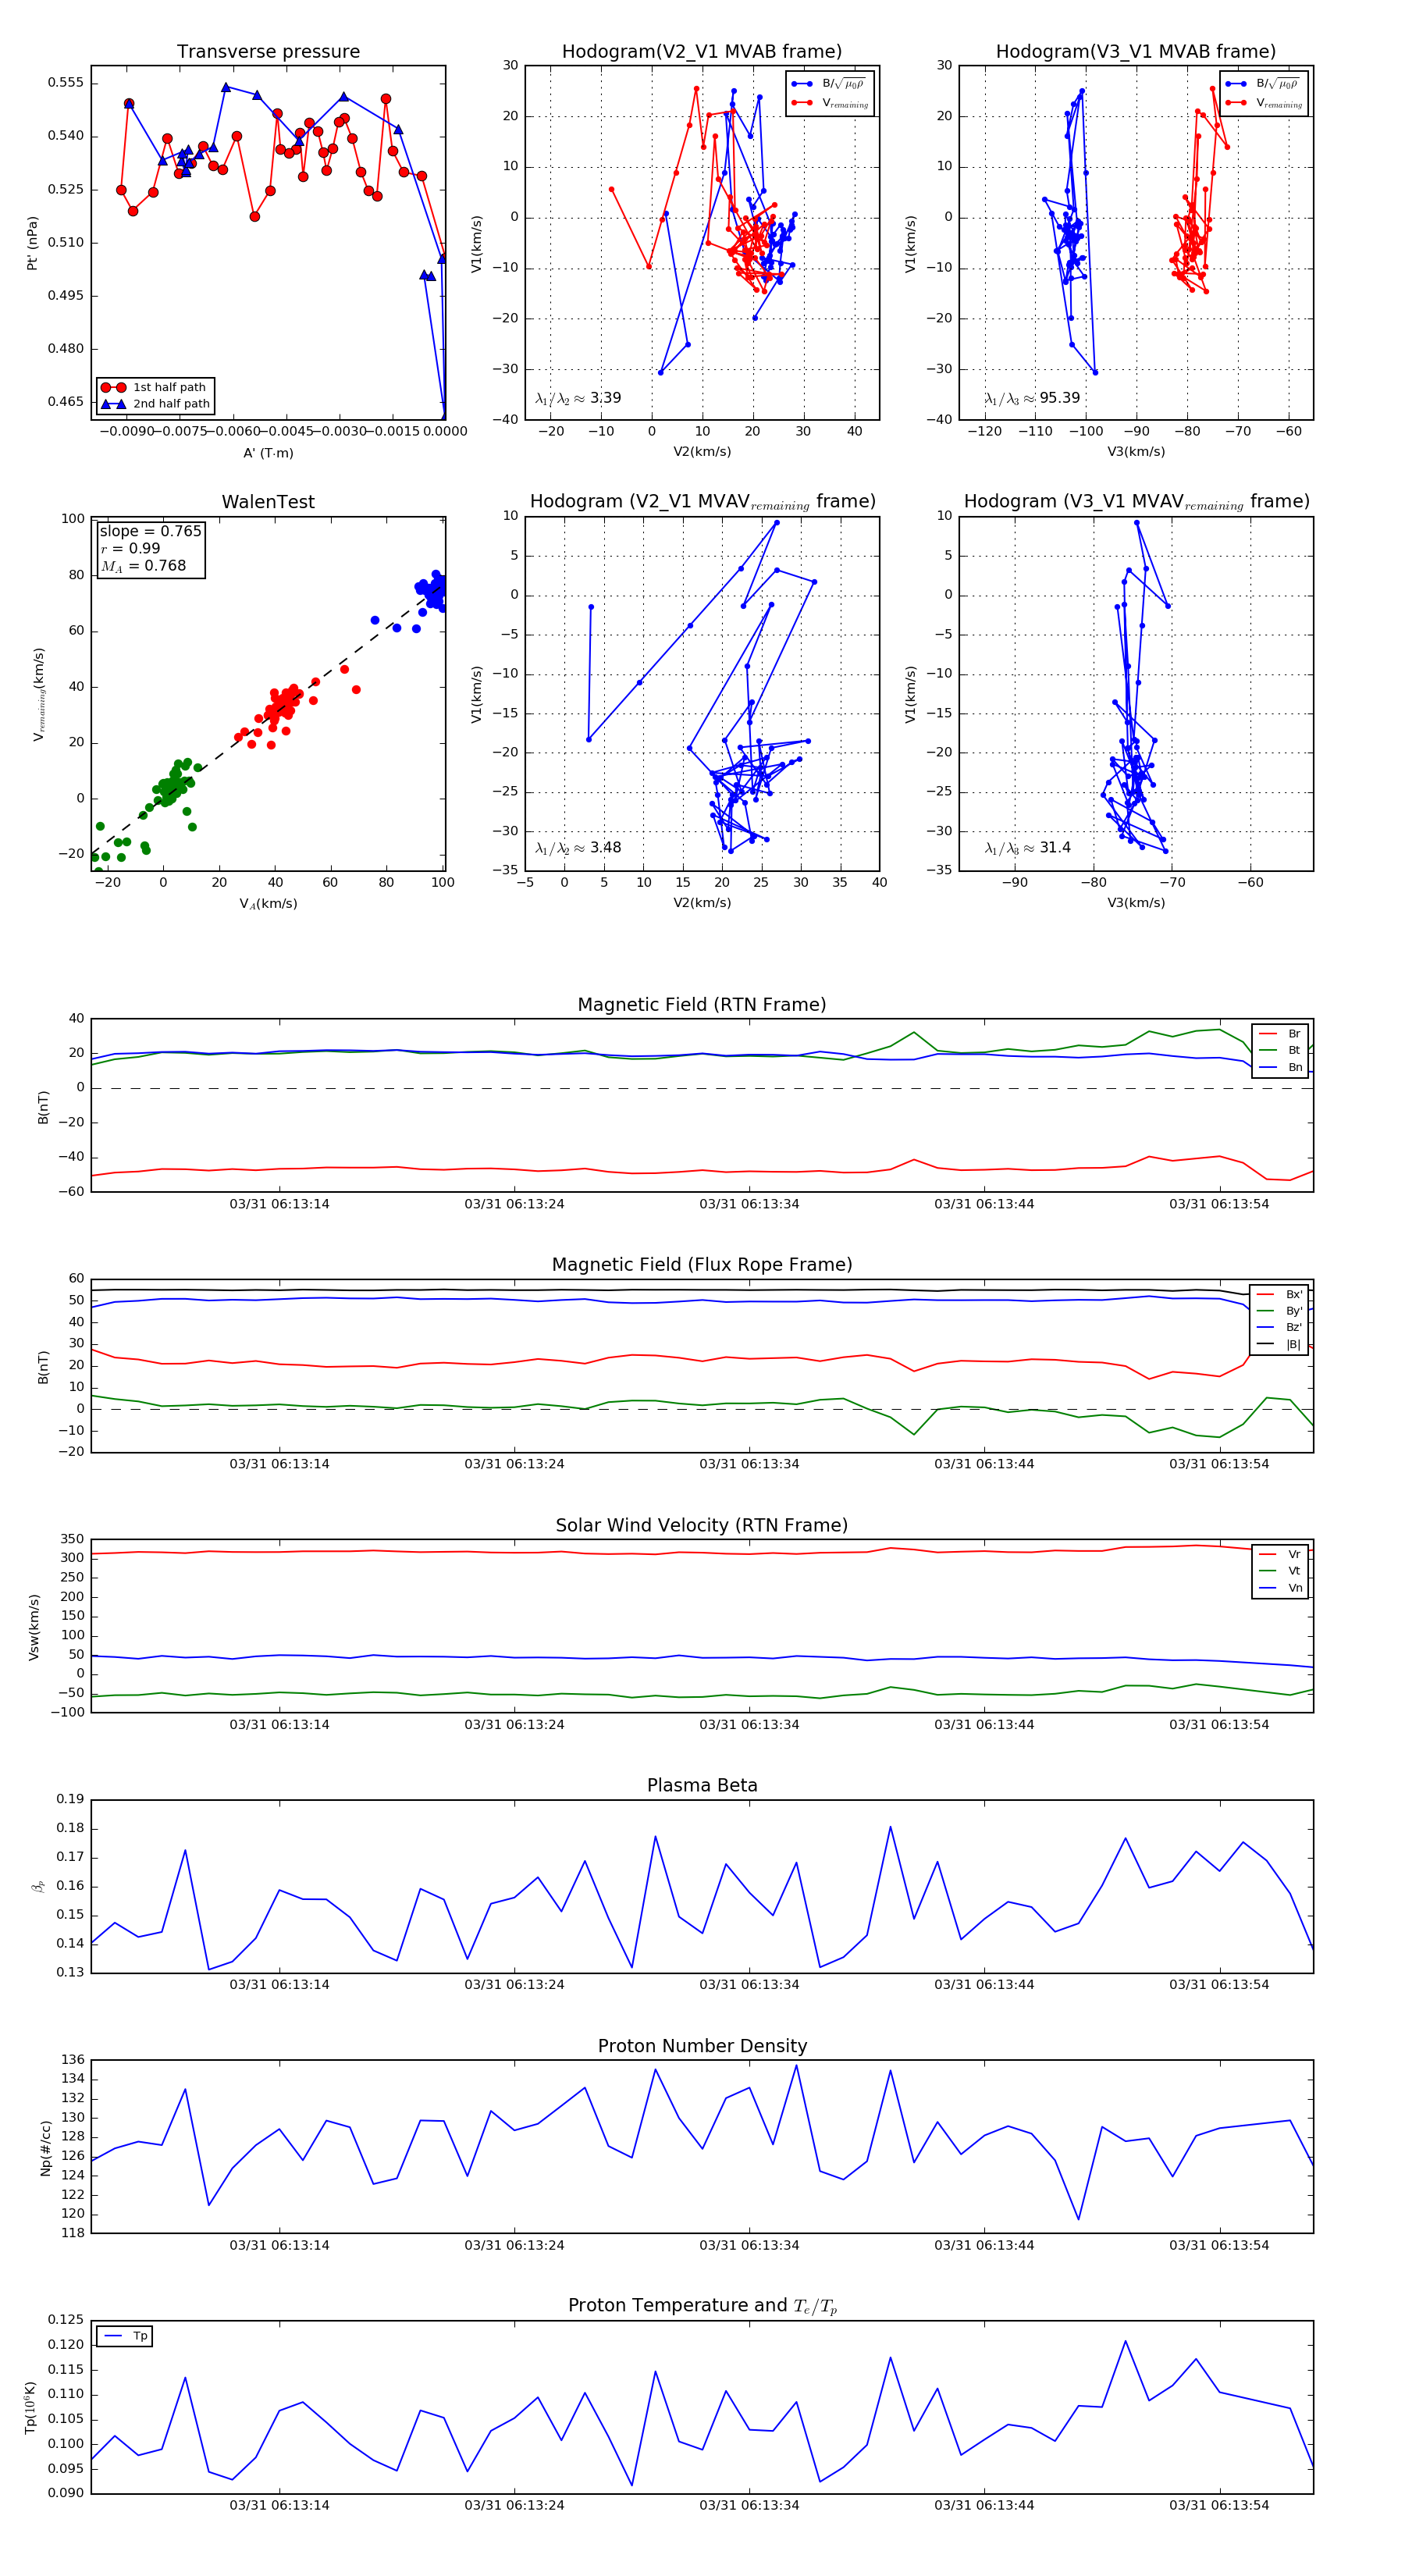Screen dimensions: 1405x2576
Task: Click the "λ1/λ3 ≈ 95.39" eigenvalue ratio
Action: tap(1032, 398)
